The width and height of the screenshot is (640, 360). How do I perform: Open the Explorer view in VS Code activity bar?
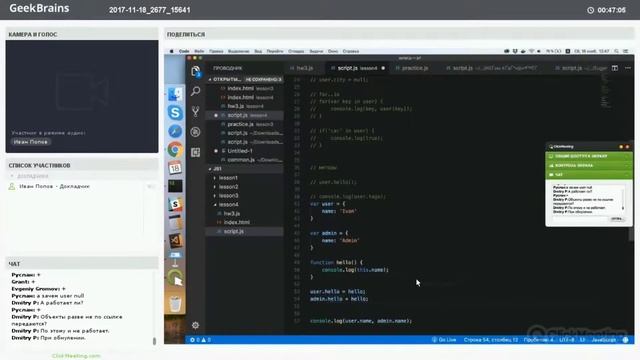tap(196, 71)
